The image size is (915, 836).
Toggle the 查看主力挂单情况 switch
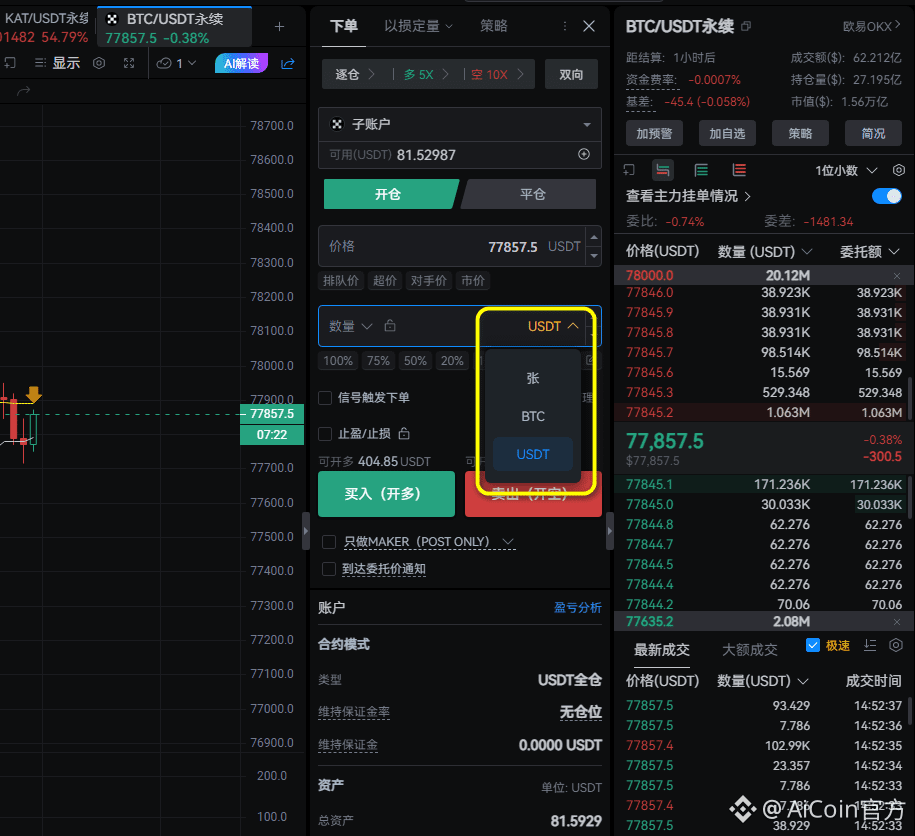886,196
